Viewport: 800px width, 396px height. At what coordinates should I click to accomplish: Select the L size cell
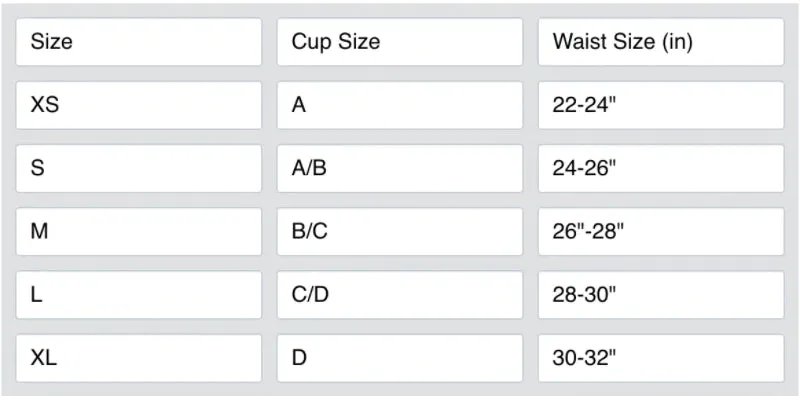point(138,295)
